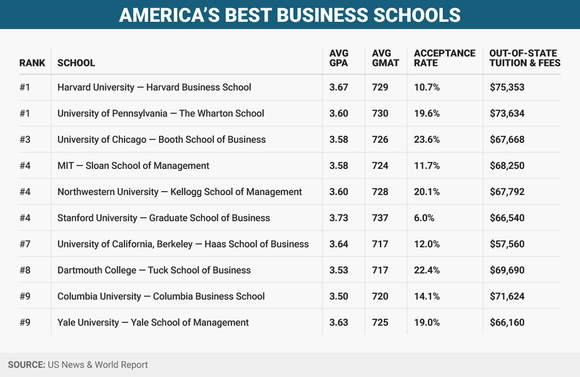Select Stanford Graduate School of Business
The image size is (580, 377).
[x=163, y=218]
